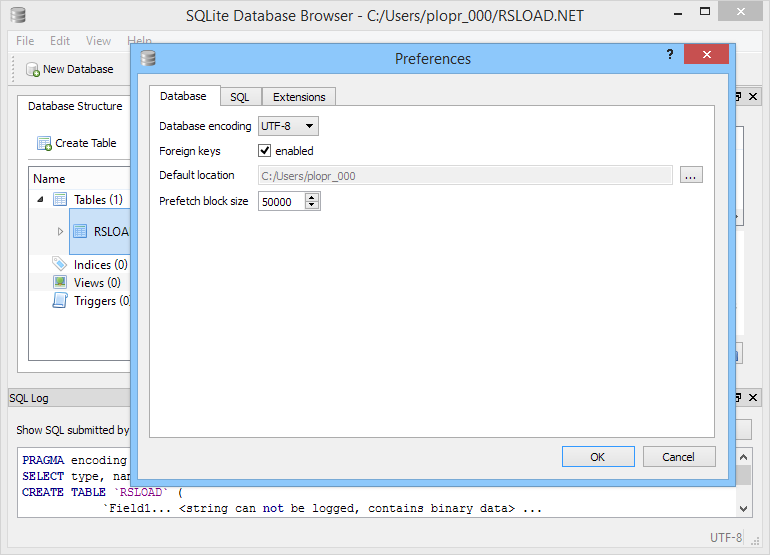Click the Foreign keys label
This screenshot has width=770, height=555.
point(190,151)
